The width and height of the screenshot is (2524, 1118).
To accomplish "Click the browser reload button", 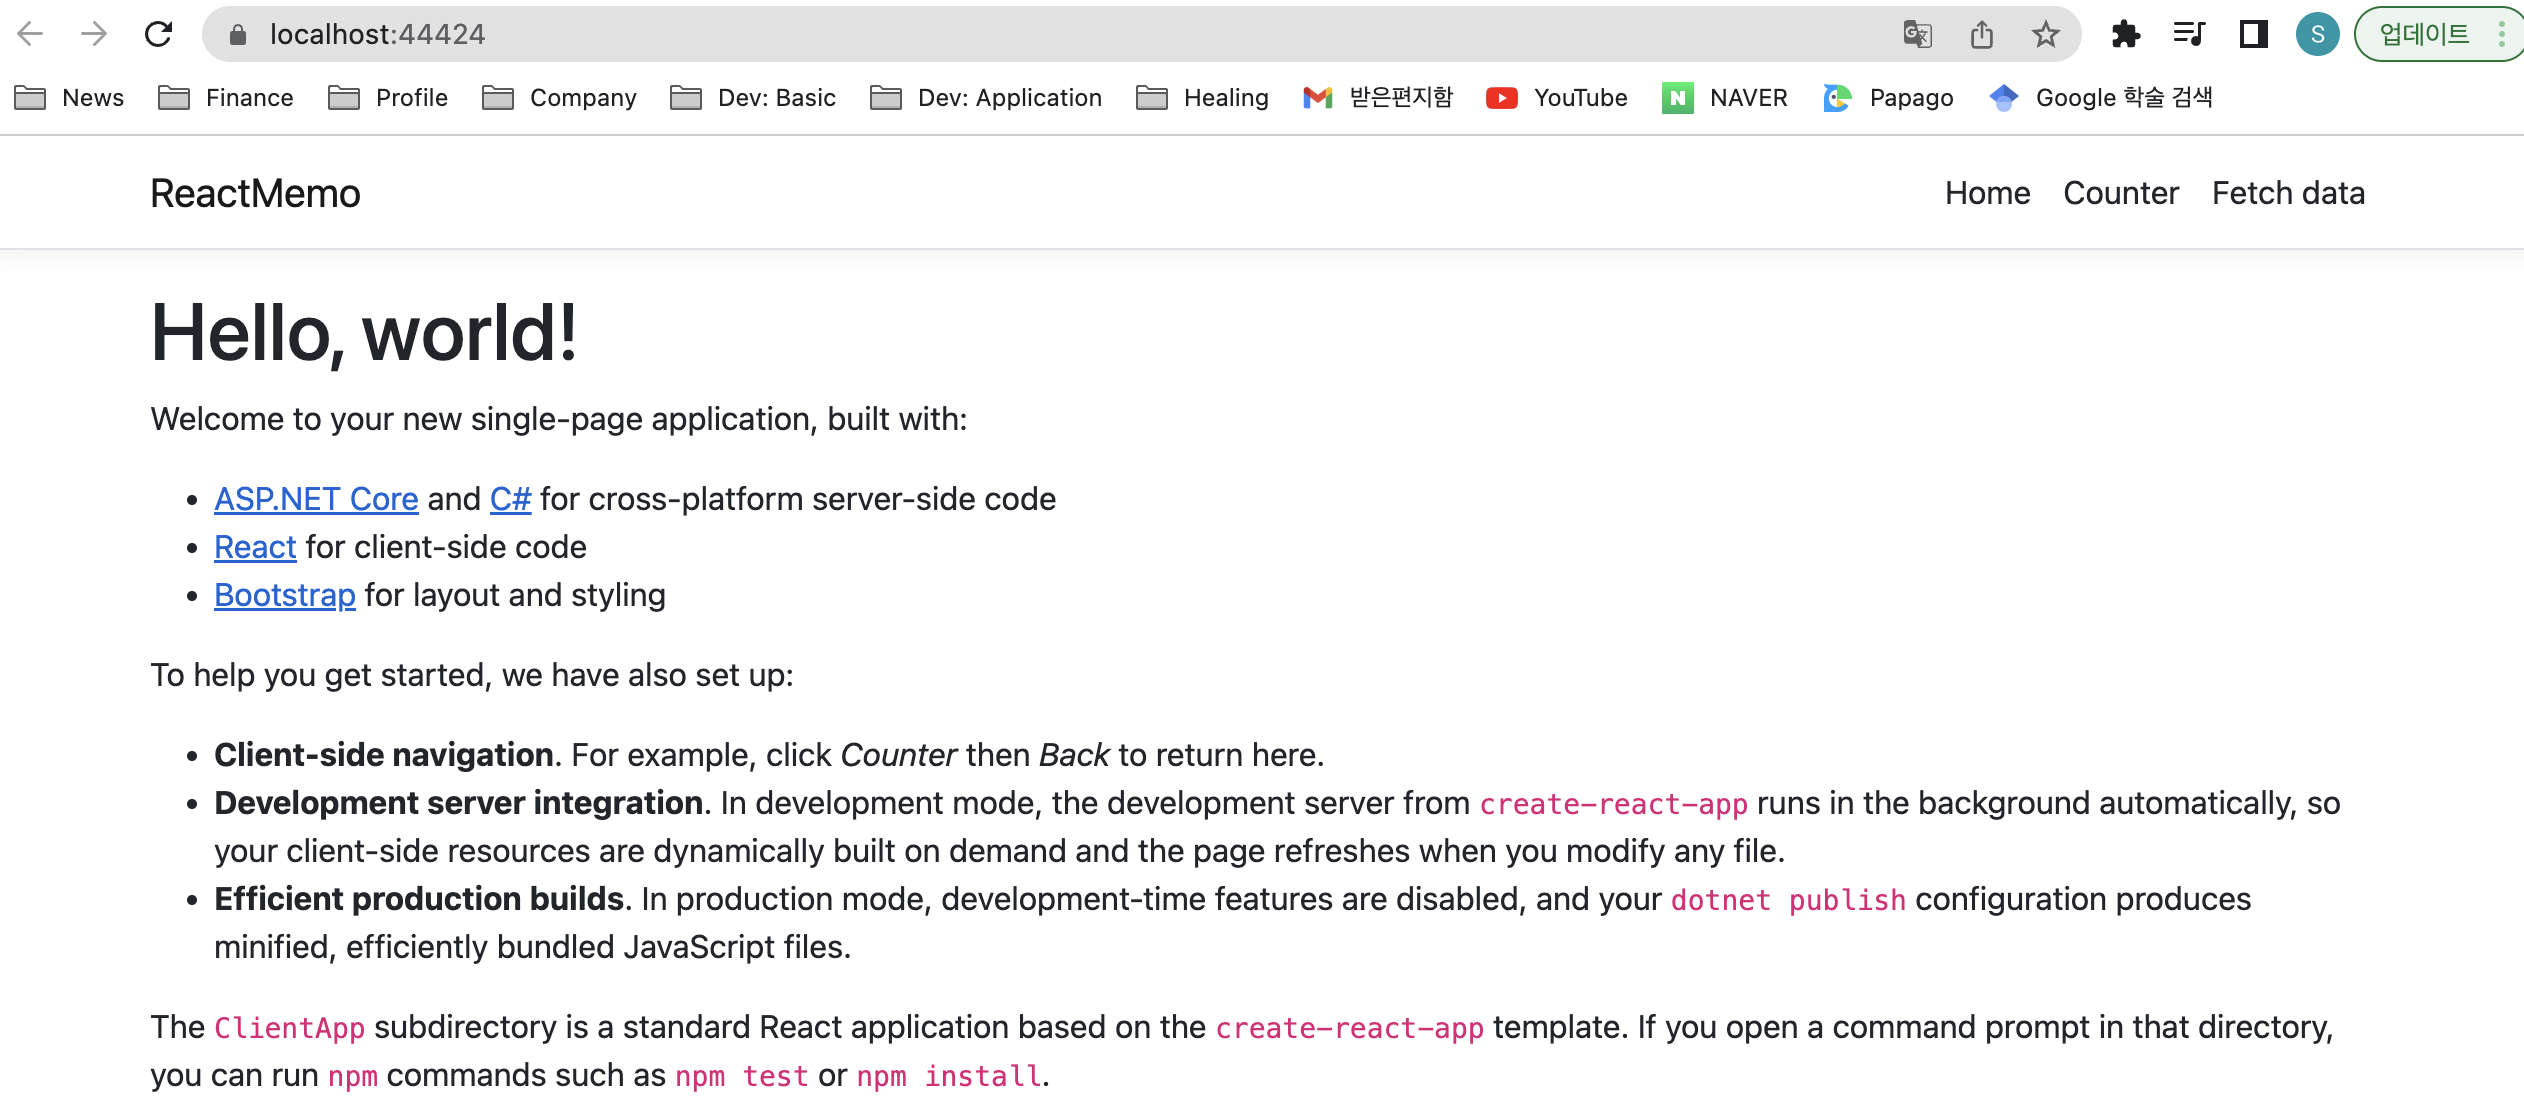I will 158,34.
